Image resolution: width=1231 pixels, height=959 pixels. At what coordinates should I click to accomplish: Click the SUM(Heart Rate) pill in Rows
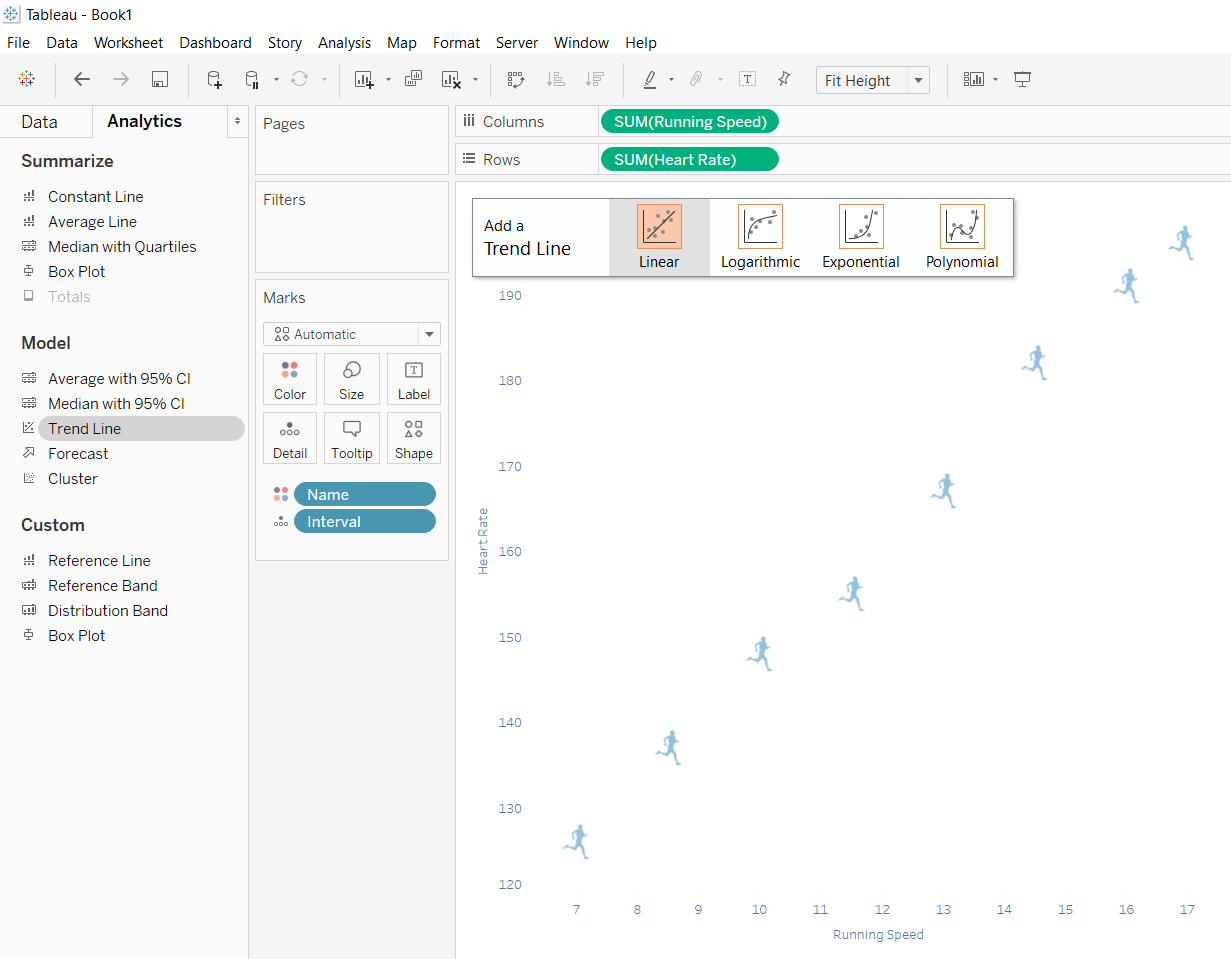click(x=688, y=160)
